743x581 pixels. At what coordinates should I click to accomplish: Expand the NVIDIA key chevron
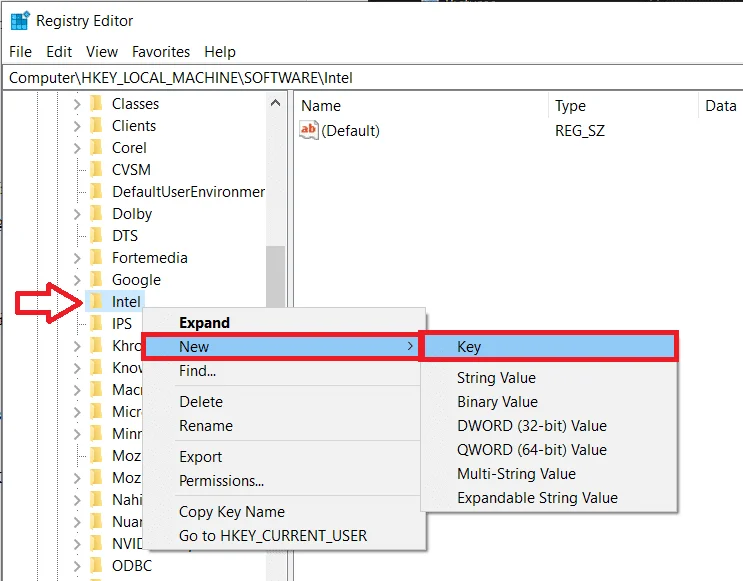[x=77, y=544]
